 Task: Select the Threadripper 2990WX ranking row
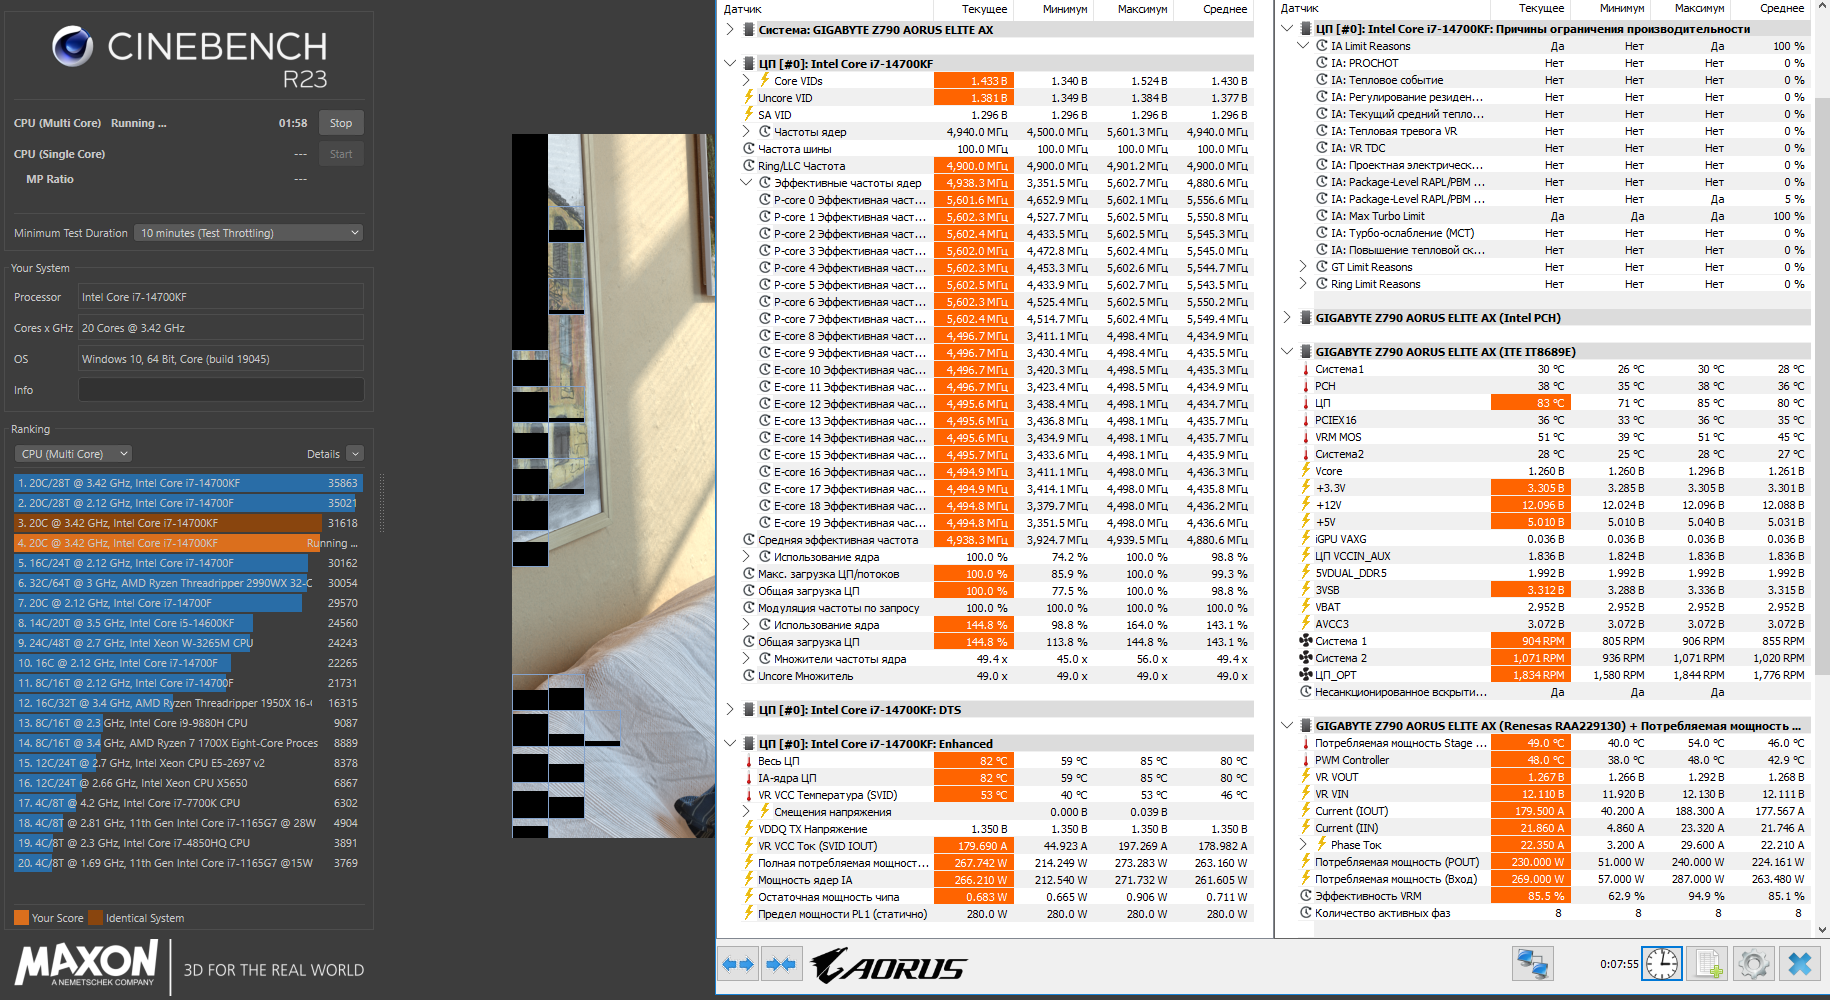[188, 583]
